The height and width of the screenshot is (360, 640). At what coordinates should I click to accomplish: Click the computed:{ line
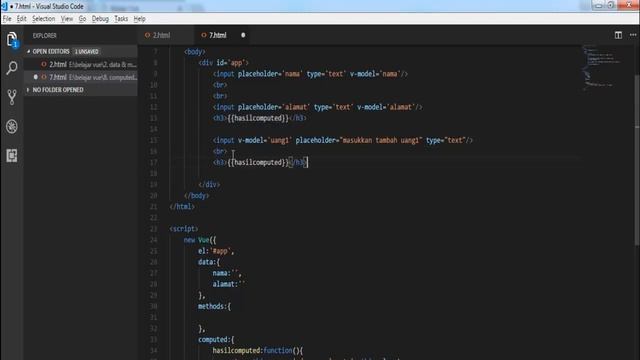[x=216, y=340]
